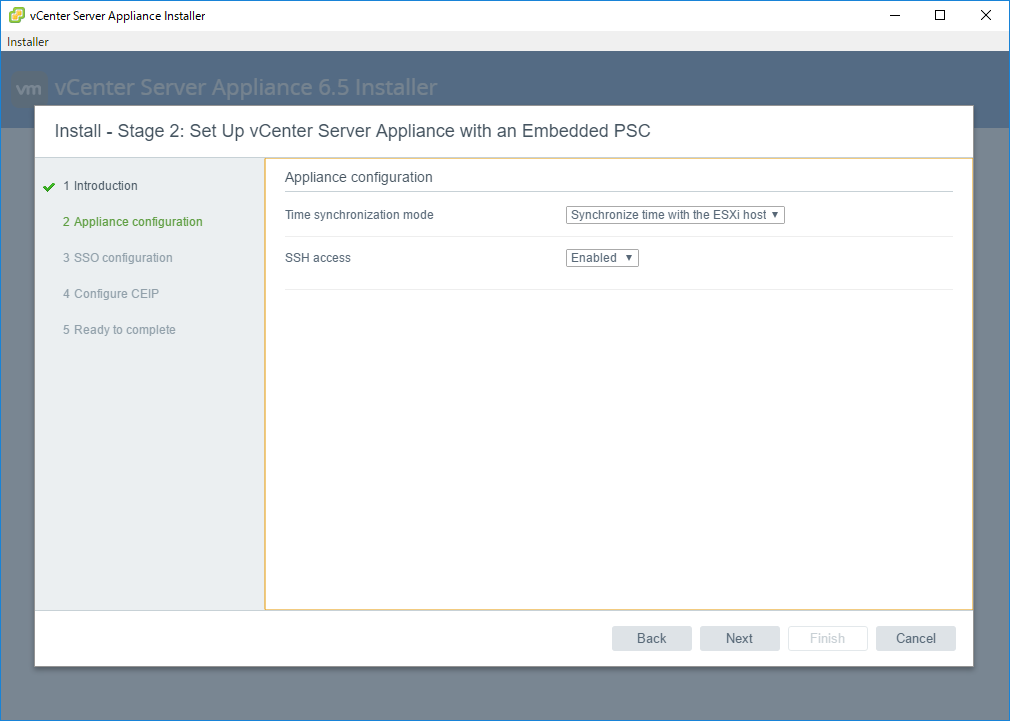Click the Finish button

coord(828,639)
